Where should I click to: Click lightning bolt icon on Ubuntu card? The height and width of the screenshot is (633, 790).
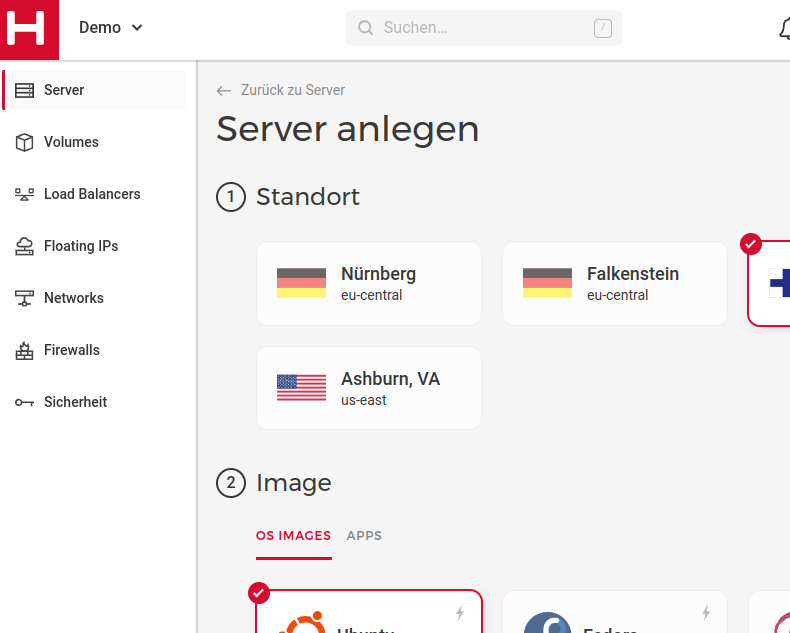pos(460,613)
